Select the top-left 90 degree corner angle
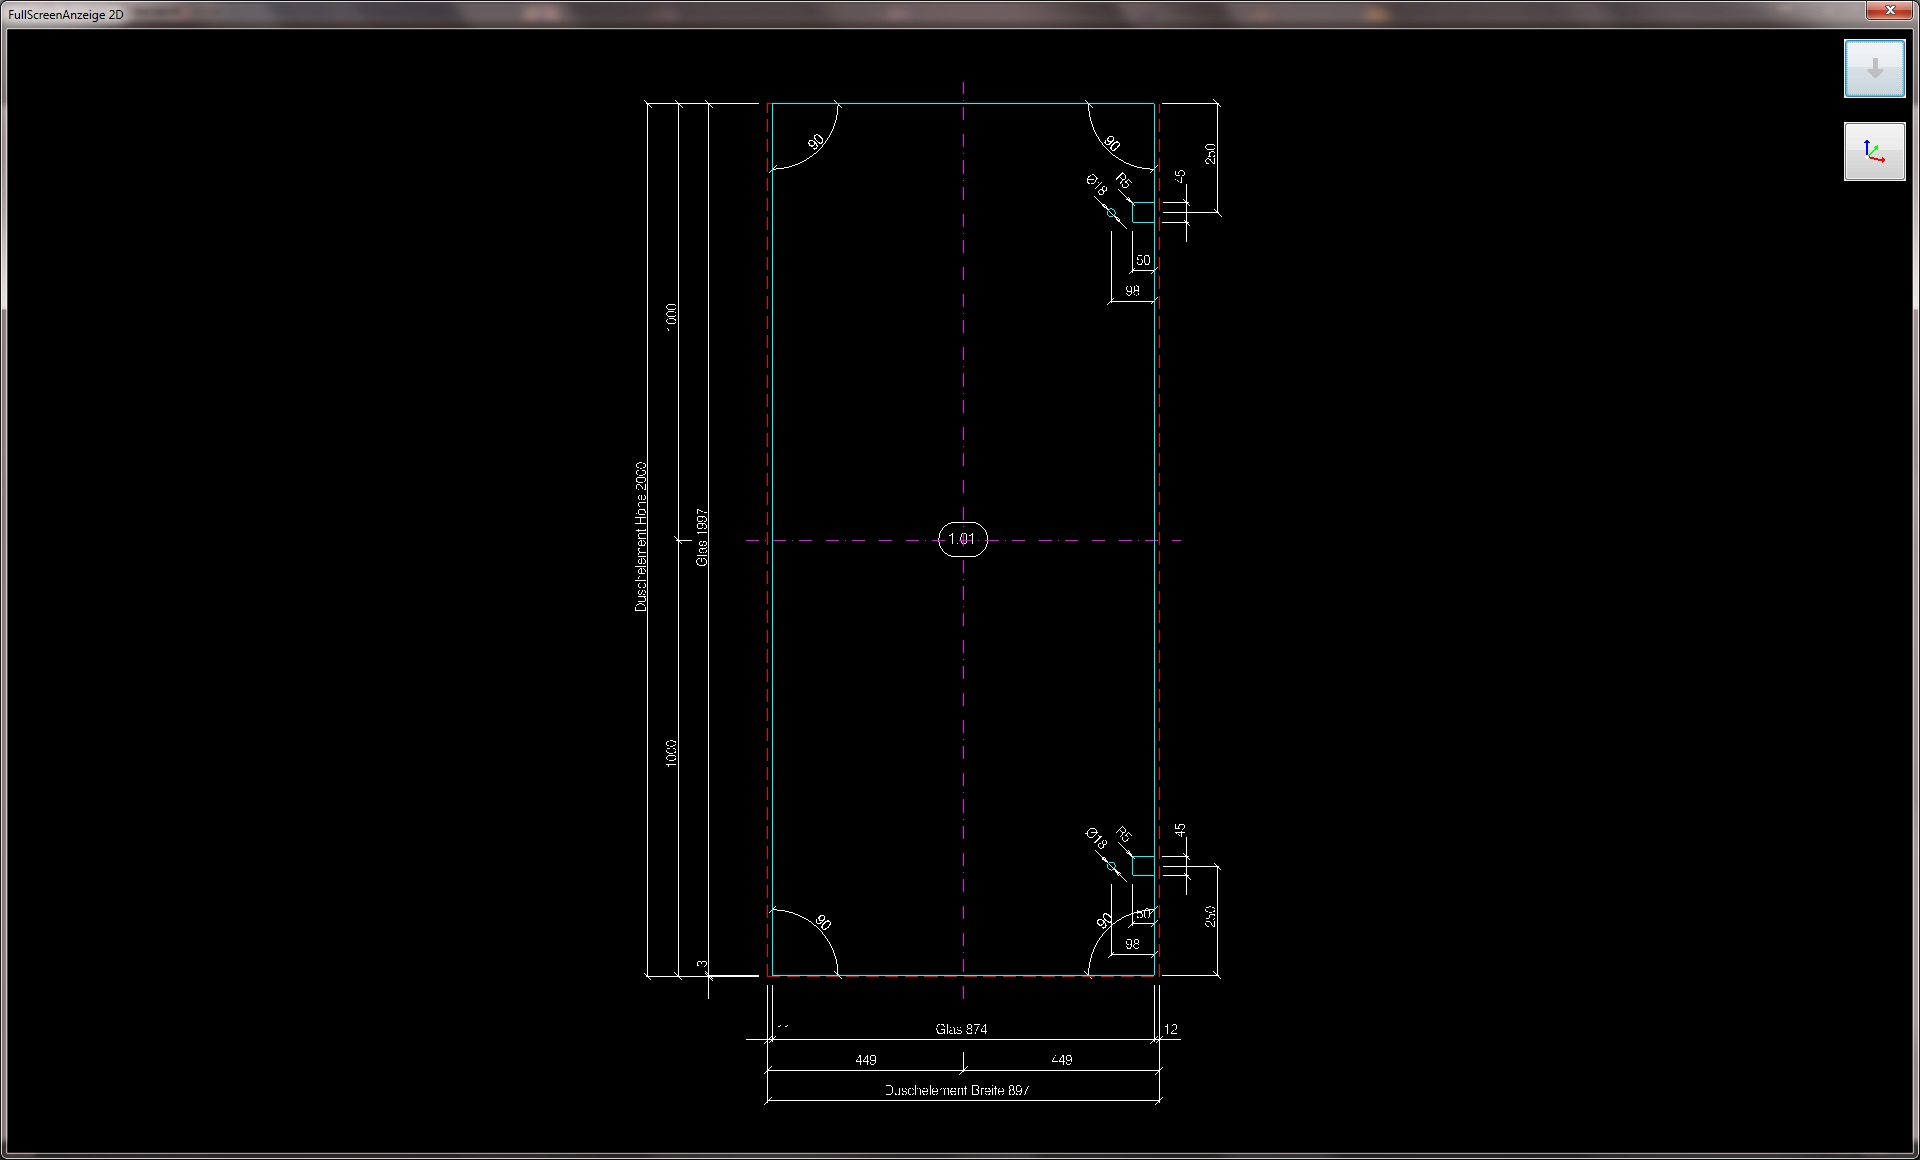Screen dimensions: 1920x1160 [x=816, y=142]
